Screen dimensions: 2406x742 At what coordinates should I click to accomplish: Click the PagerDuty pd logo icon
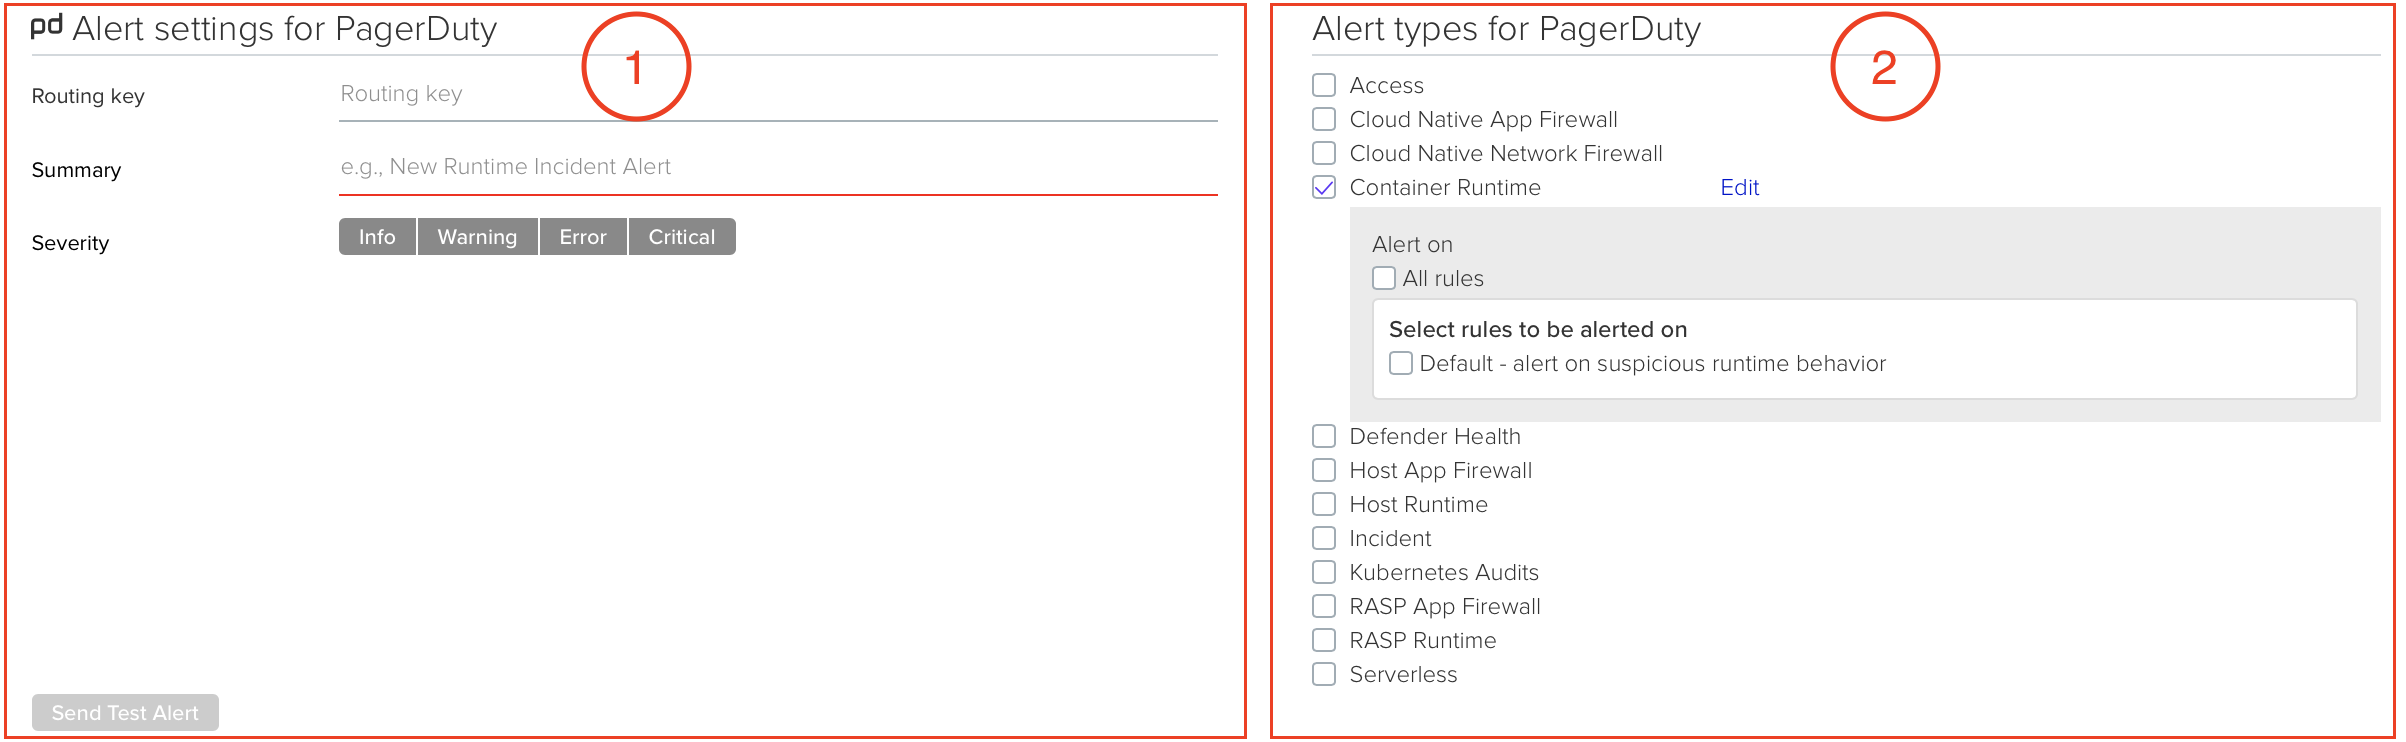click(x=46, y=26)
